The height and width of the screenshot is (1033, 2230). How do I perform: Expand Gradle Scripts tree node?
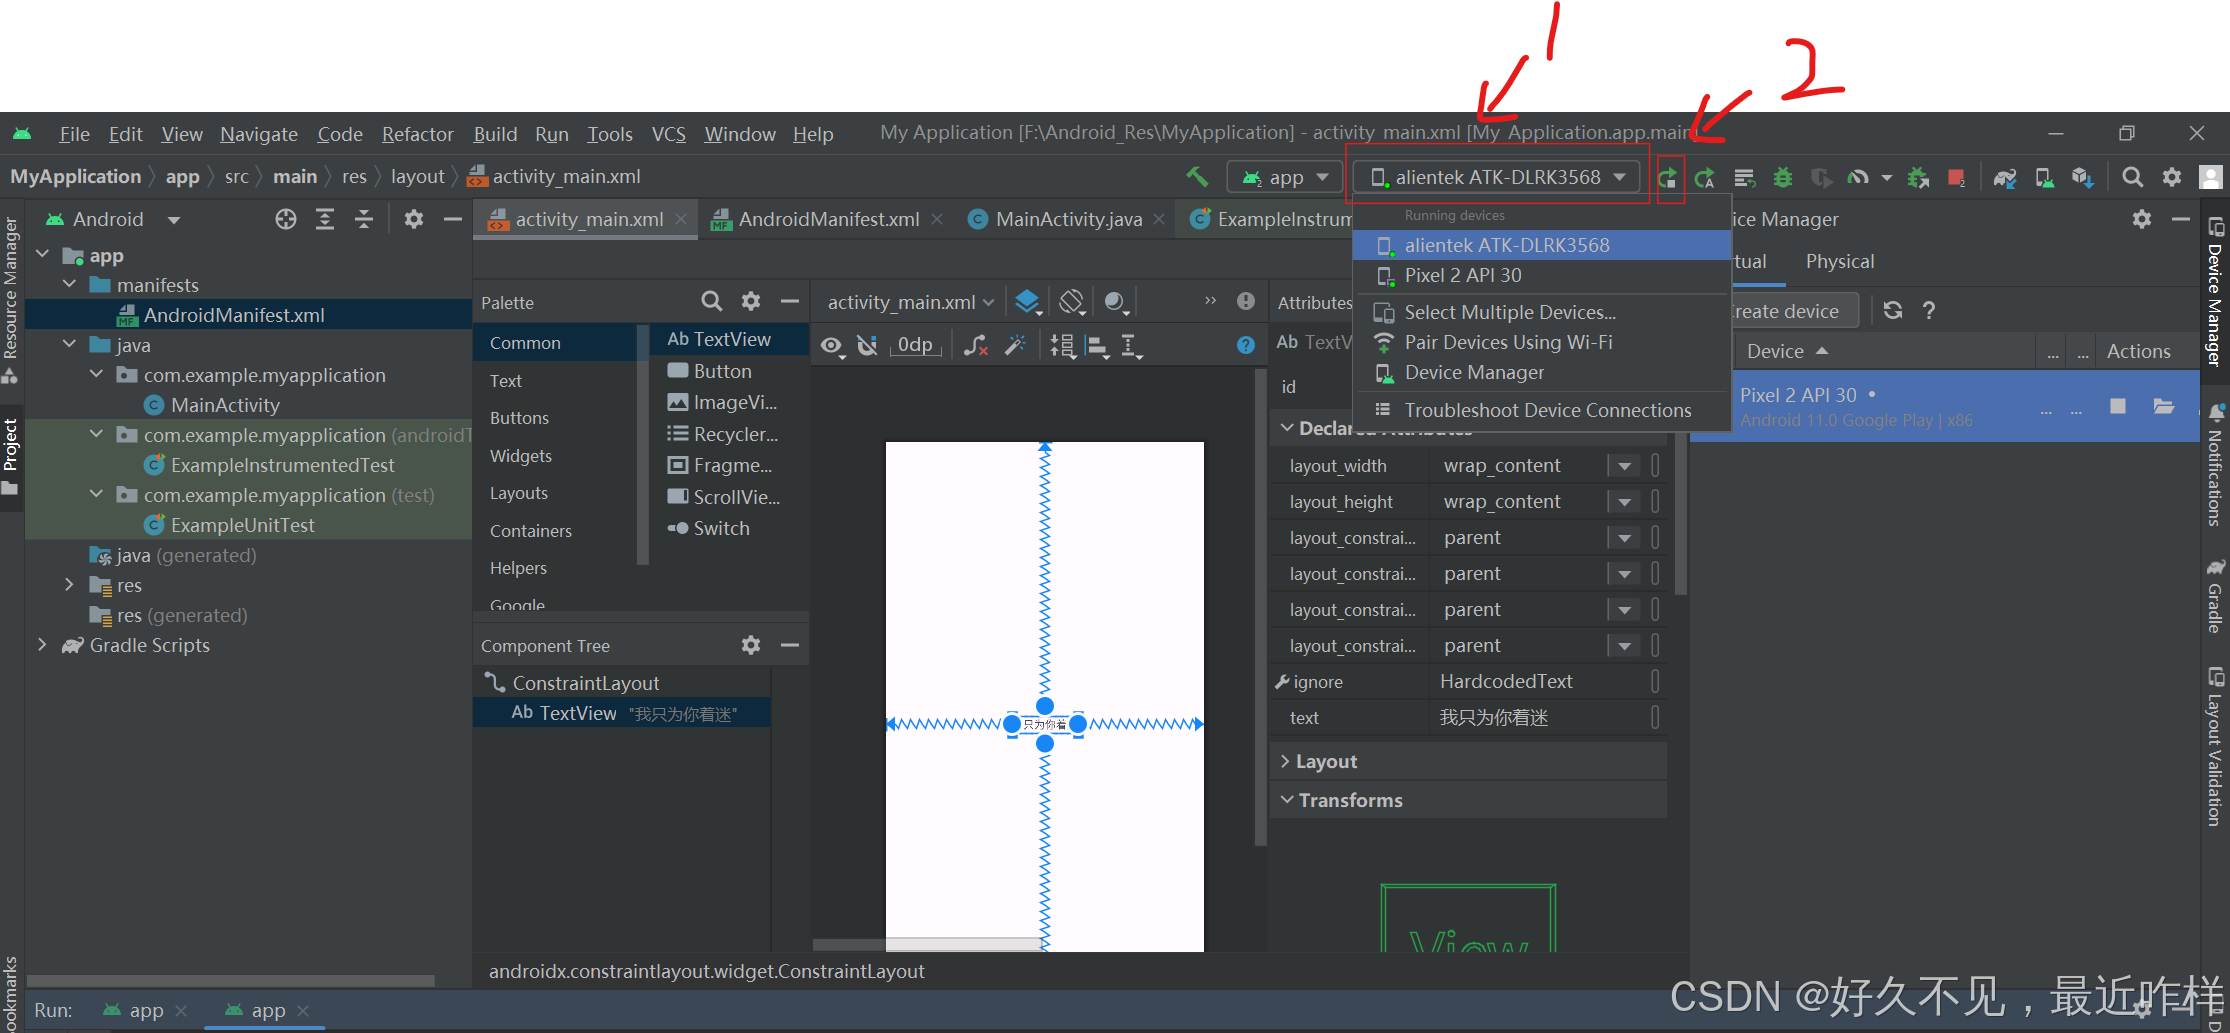coord(42,645)
